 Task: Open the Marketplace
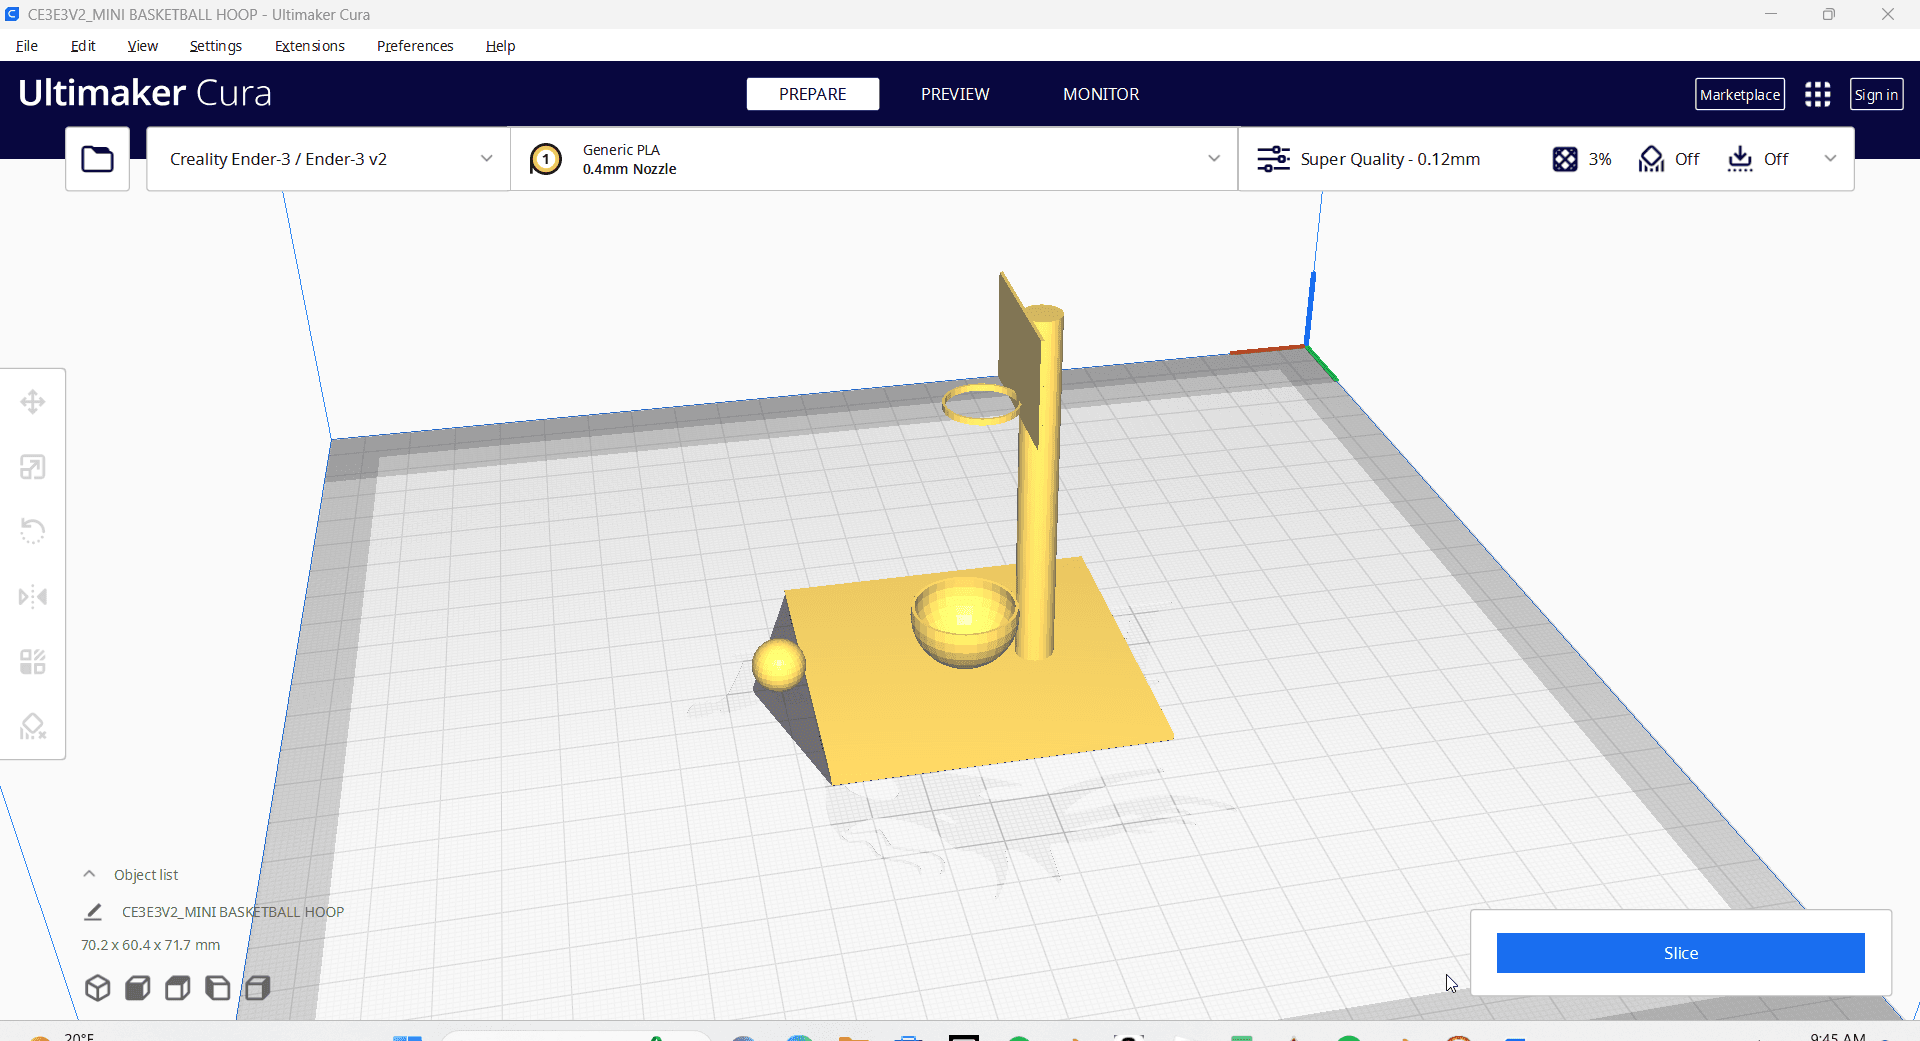pyautogui.click(x=1740, y=94)
